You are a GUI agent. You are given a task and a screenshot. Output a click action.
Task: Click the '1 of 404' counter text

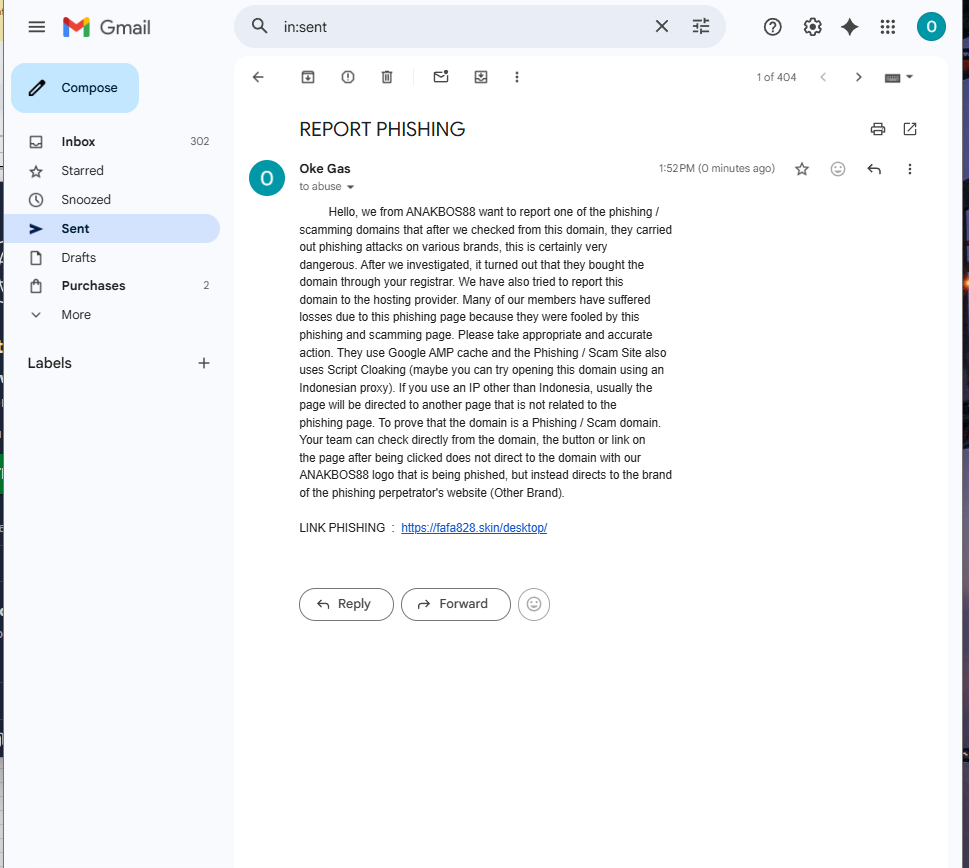pos(776,77)
